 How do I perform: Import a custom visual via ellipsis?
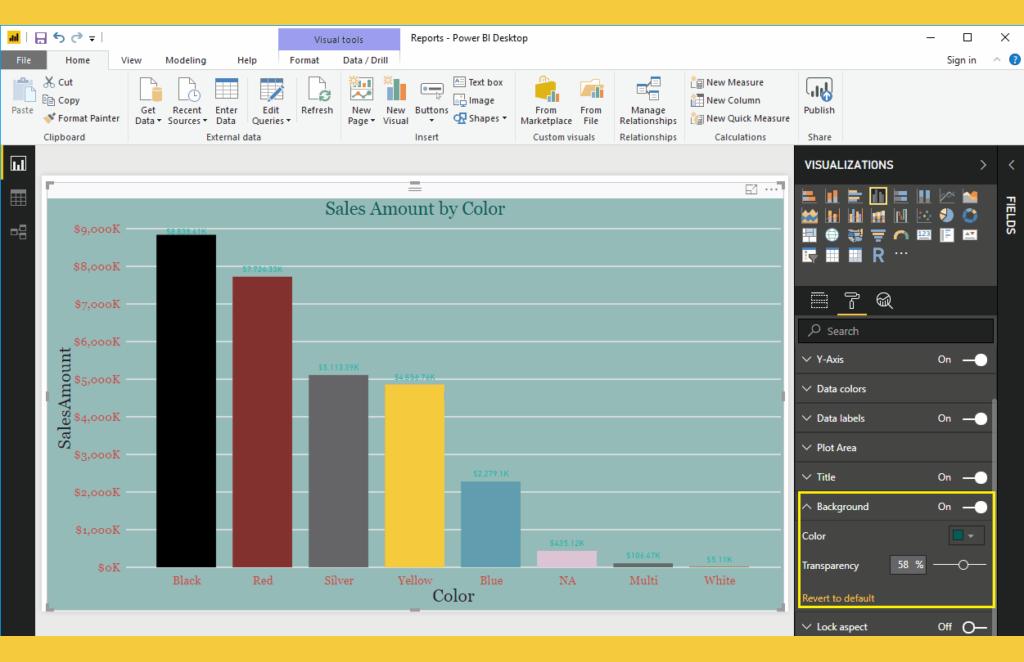tap(901, 253)
